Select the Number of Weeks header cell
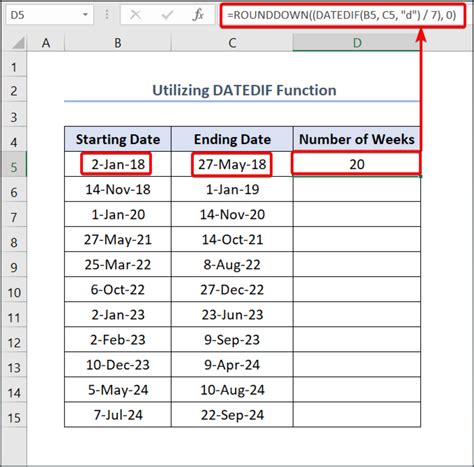This screenshot has height=467, width=474. pos(357,139)
